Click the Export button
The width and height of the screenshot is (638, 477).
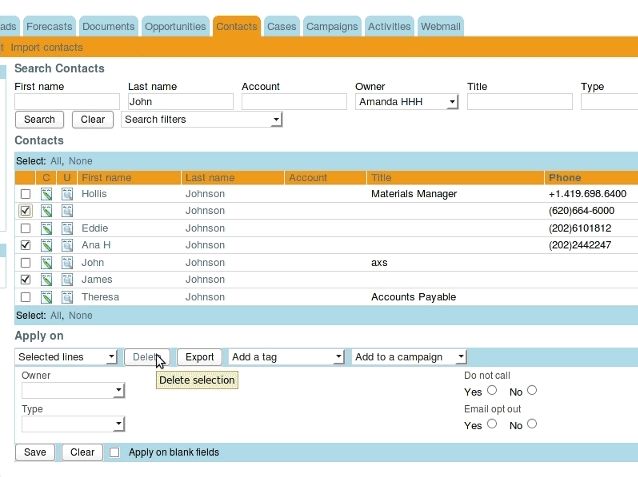199,357
